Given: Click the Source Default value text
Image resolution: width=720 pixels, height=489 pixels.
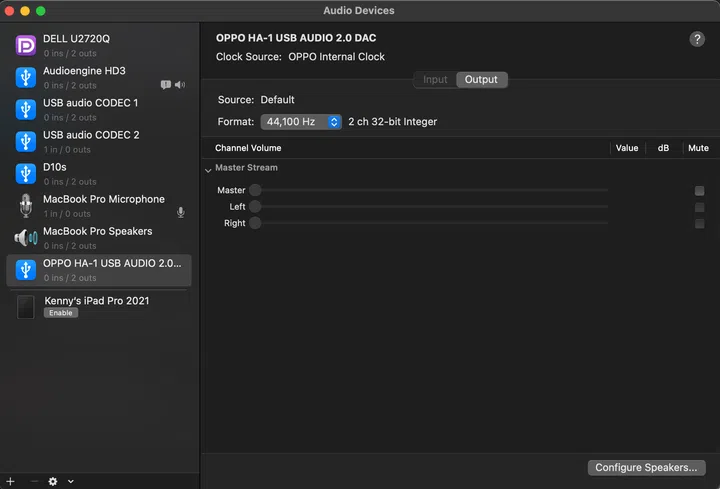Looking at the screenshot, I should coord(277,100).
